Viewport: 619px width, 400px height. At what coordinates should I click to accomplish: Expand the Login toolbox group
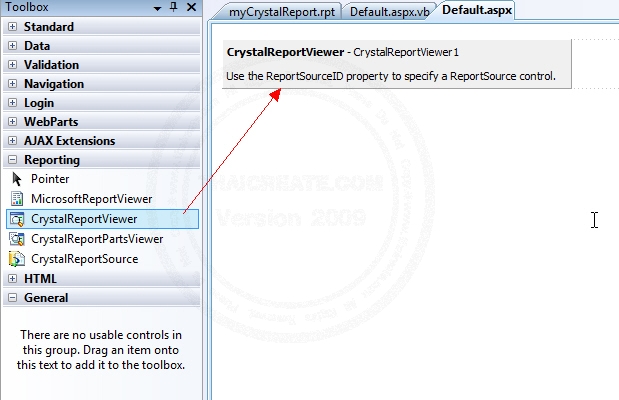click(x=13, y=102)
